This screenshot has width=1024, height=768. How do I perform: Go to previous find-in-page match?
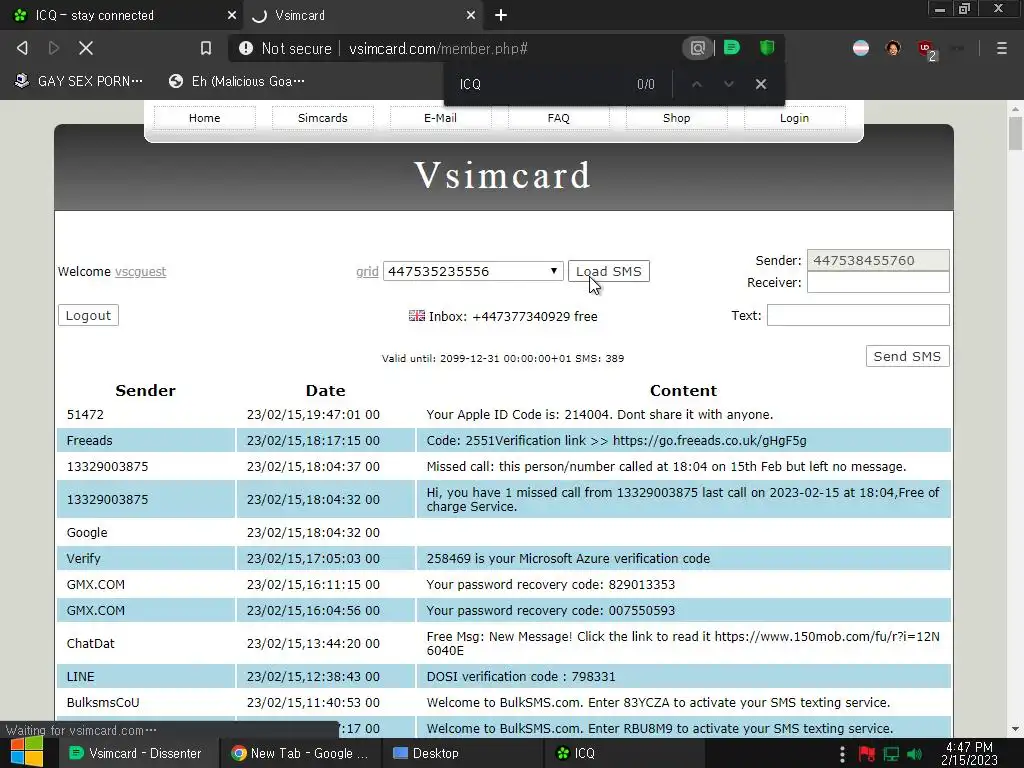pos(697,84)
